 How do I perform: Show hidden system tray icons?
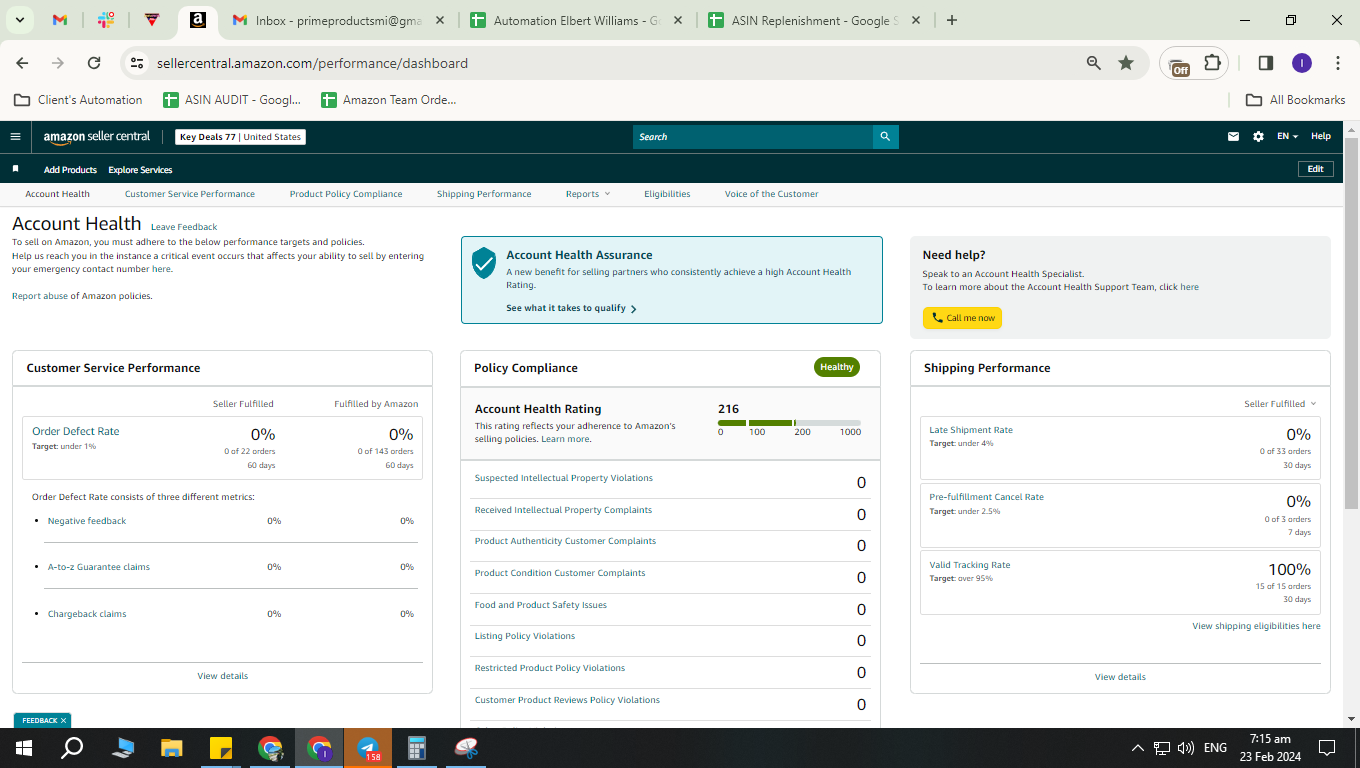tap(1137, 748)
